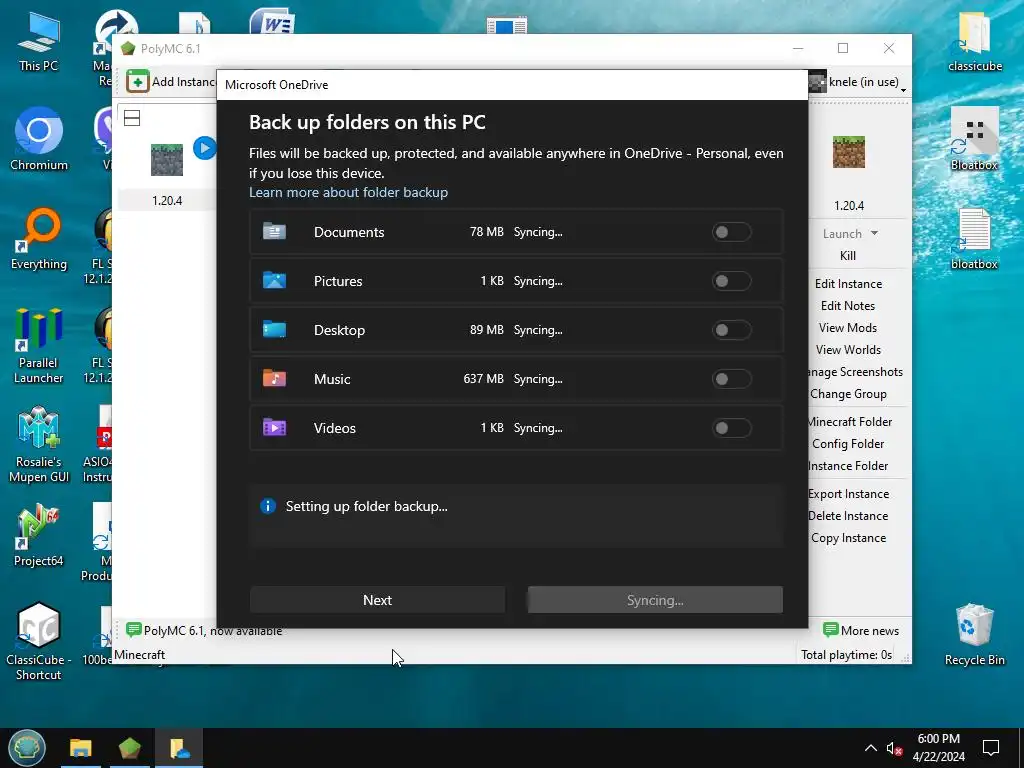Open Recycle Bin desktop icon
The height and width of the screenshot is (768, 1024).
point(974,635)
